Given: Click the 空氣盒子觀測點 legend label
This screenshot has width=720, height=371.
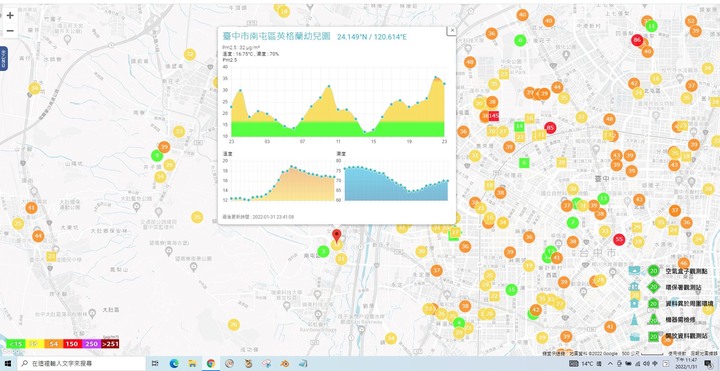Looking at the screenshot, I should [686, 271].
